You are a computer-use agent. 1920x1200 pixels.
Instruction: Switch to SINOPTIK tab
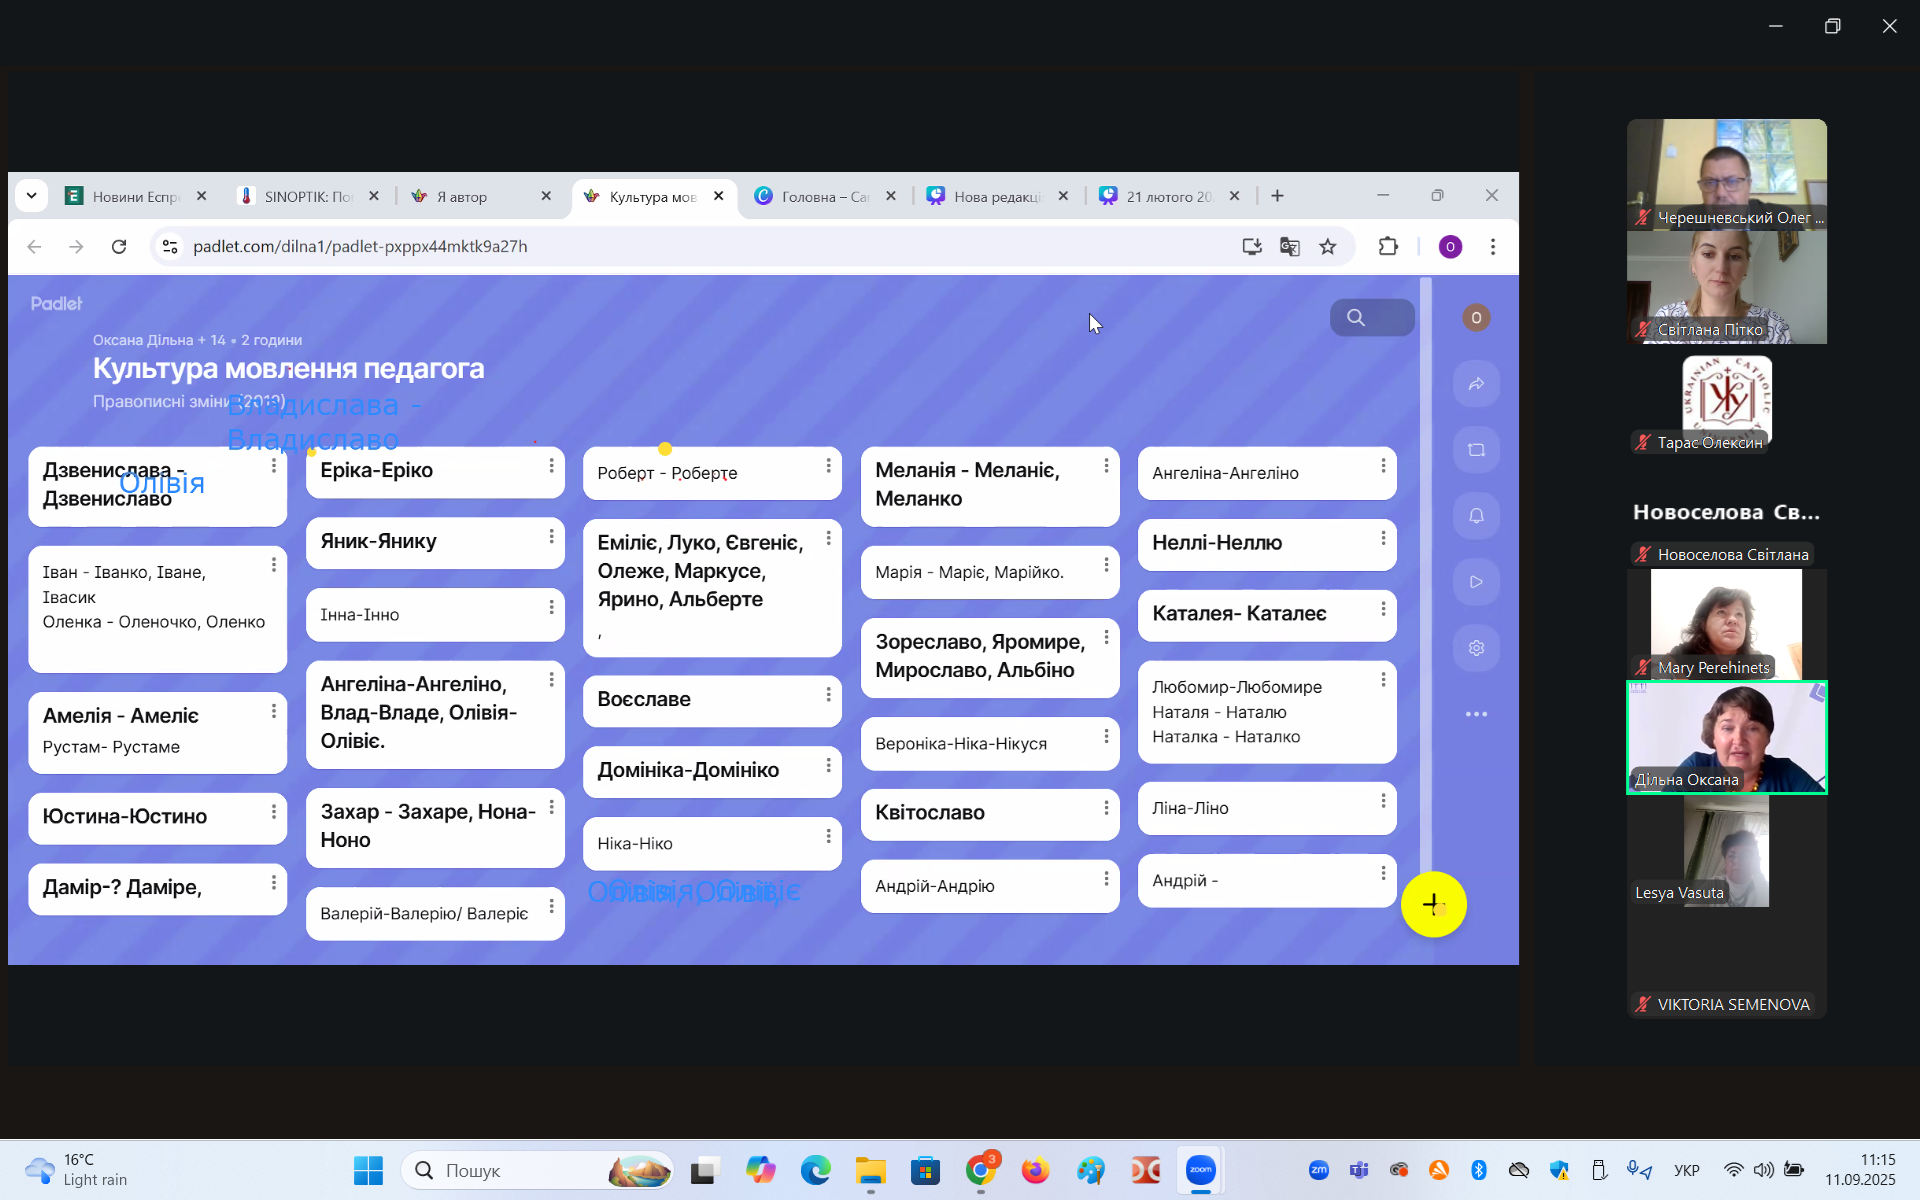pos(306,197)
